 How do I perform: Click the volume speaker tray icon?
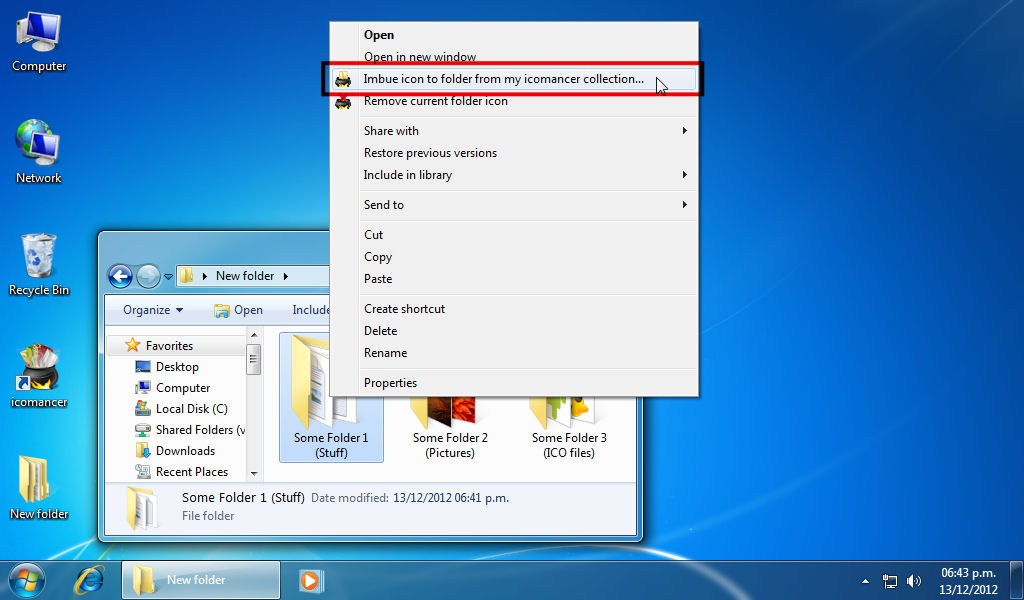[914, 581]
